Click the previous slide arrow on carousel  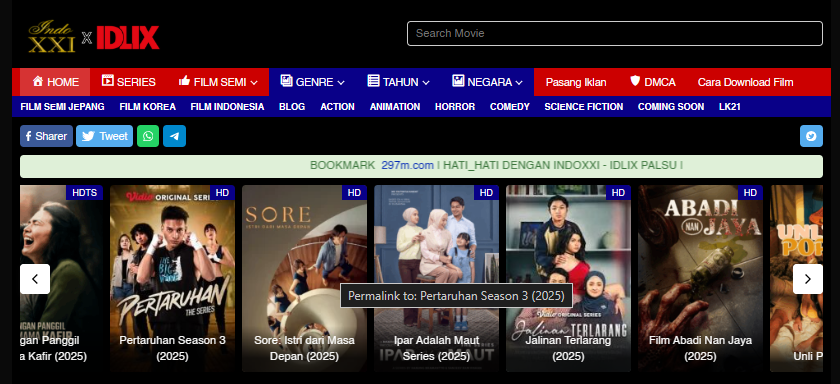click(x=35, y=279)
